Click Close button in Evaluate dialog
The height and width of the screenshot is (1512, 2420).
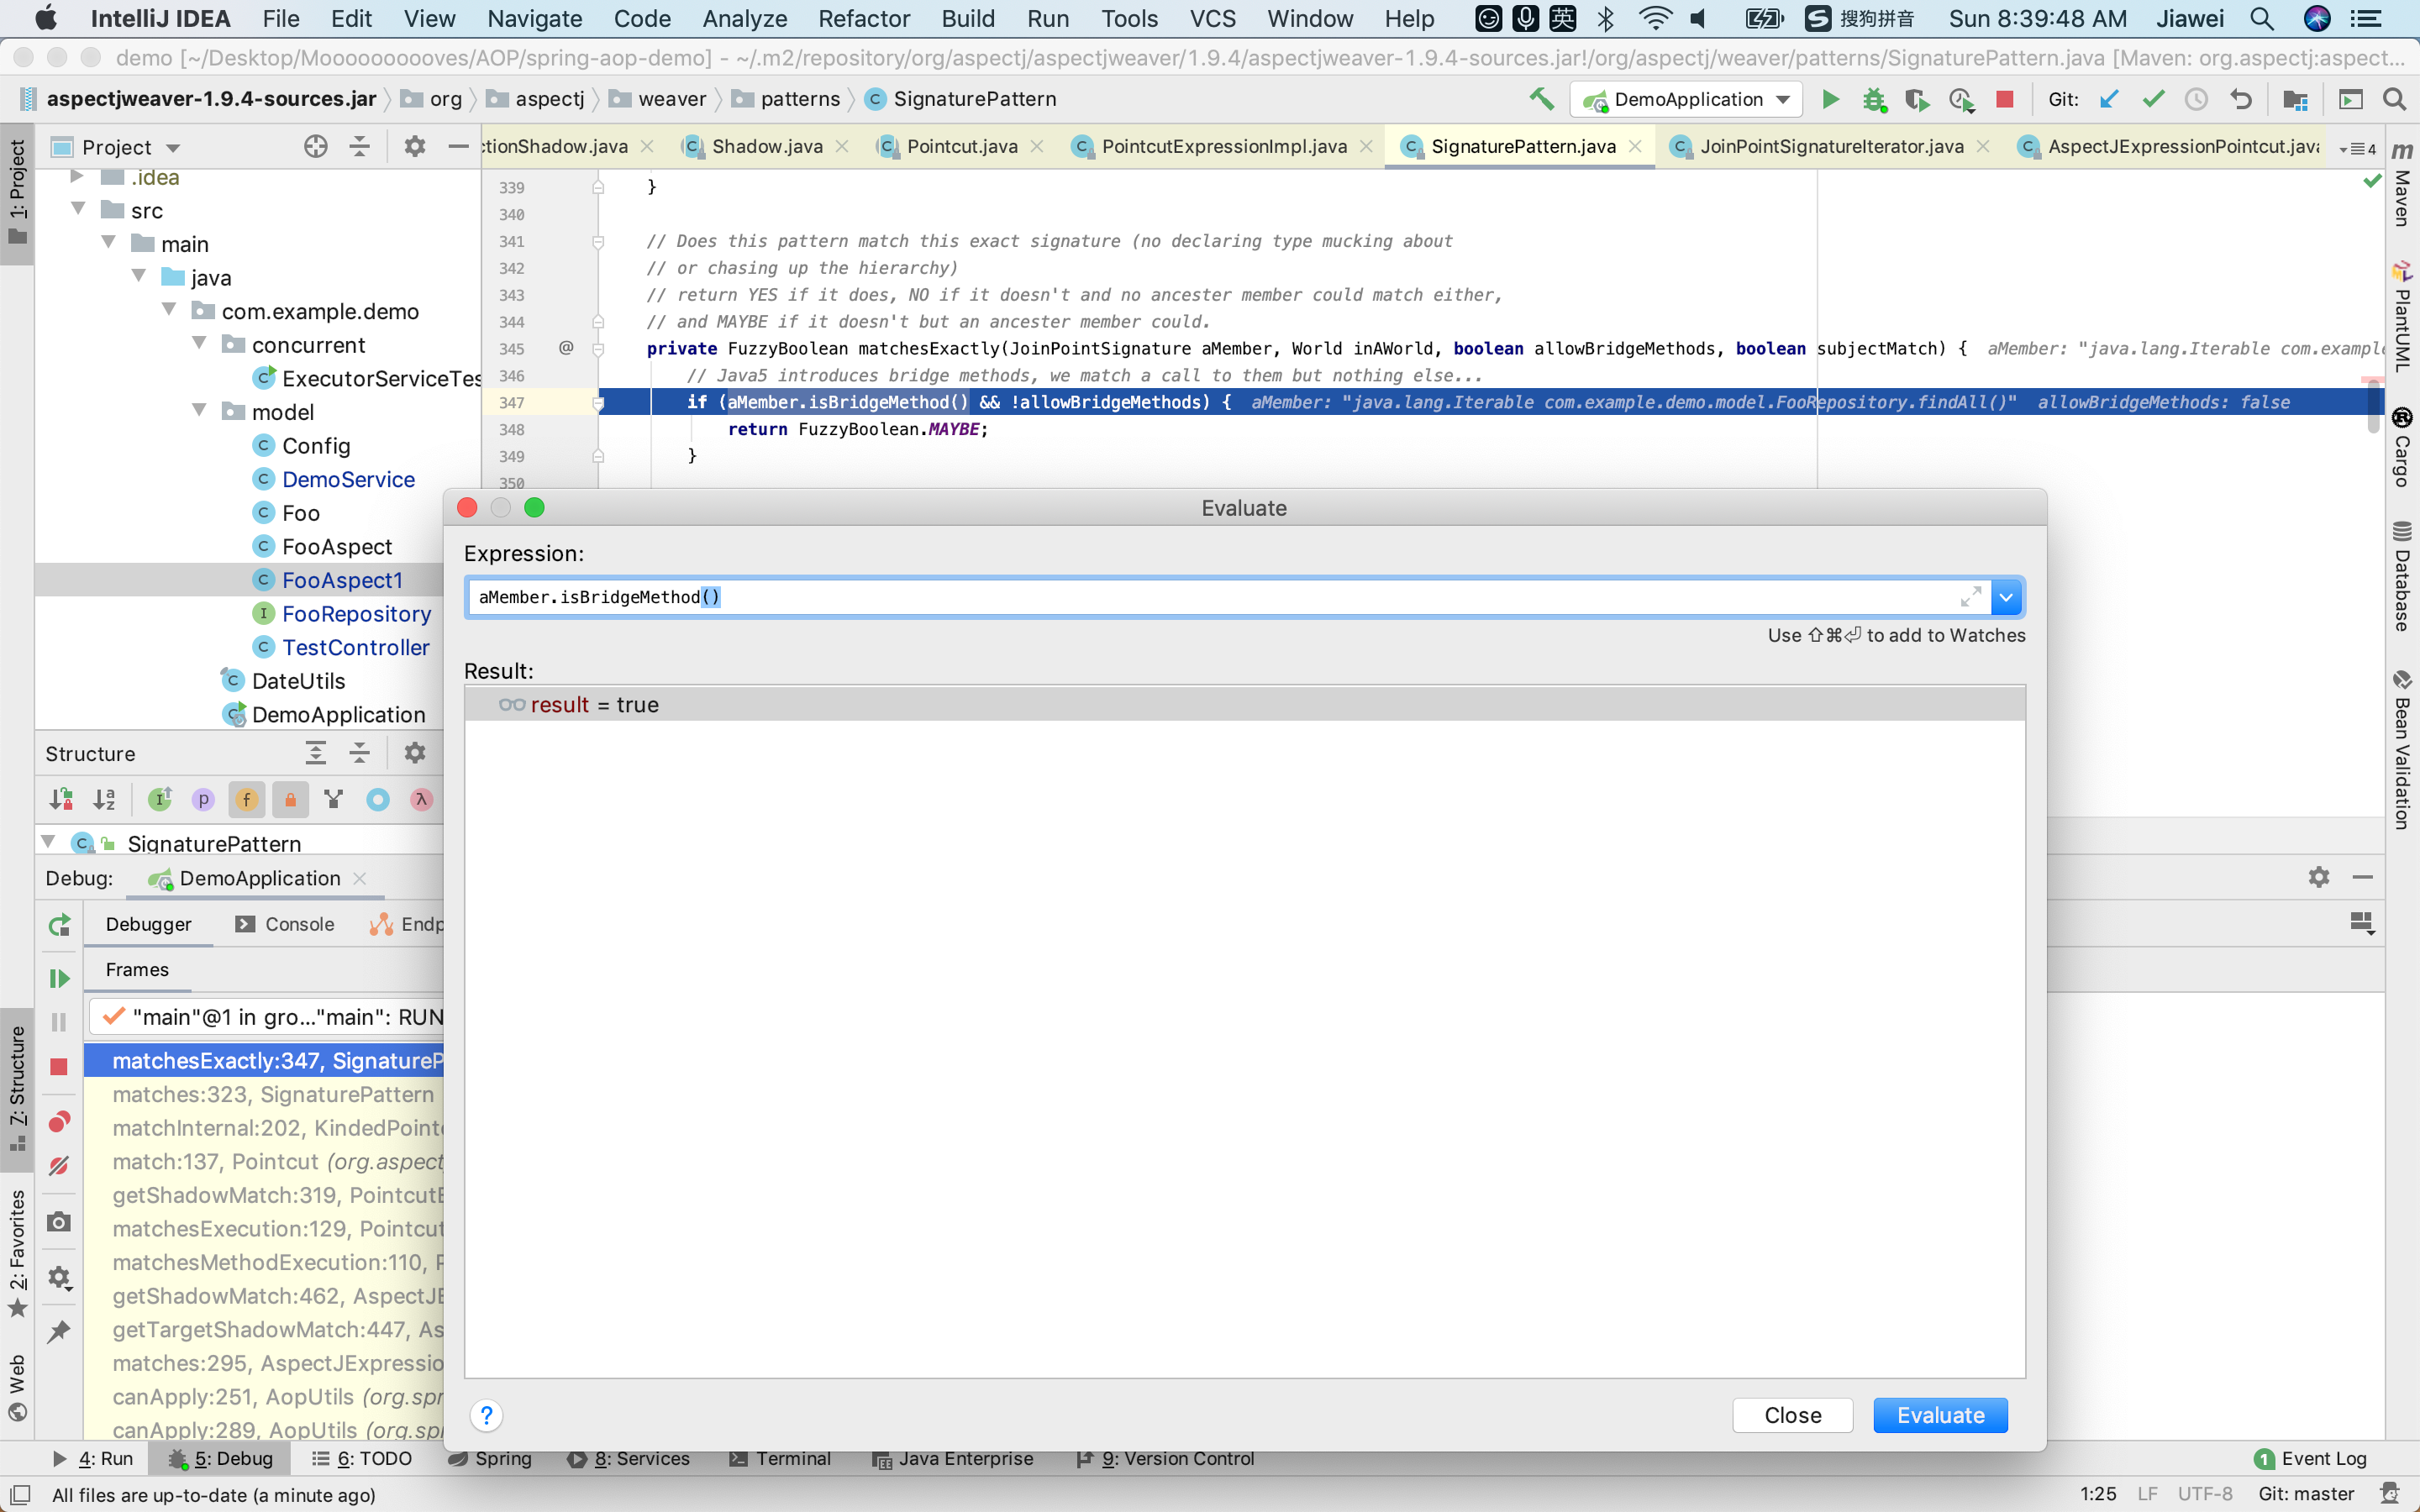coord(1792,1415)
